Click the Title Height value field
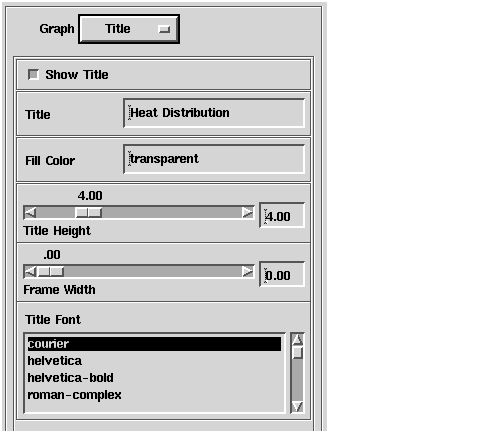Screen dimensions: 499x435 pyautogui.click(x=282, y=215)
